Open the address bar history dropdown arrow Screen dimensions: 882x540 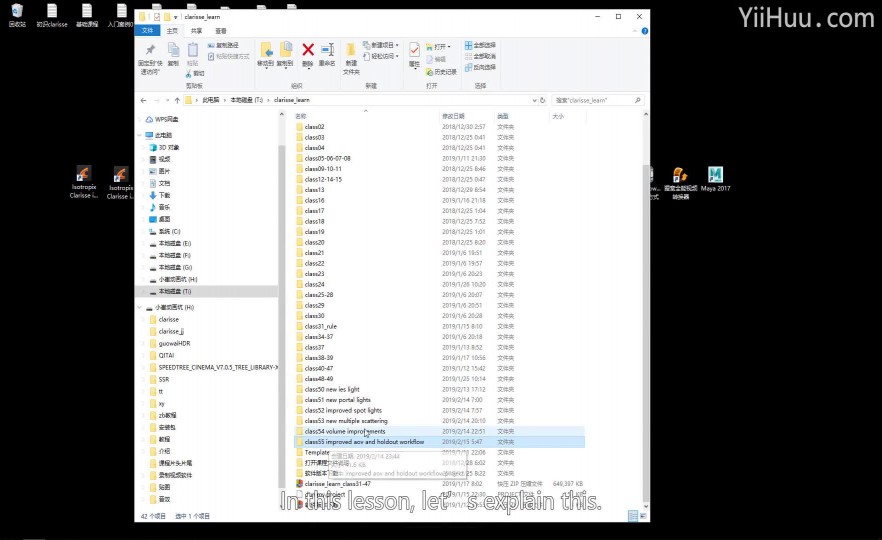pos(534,100)
